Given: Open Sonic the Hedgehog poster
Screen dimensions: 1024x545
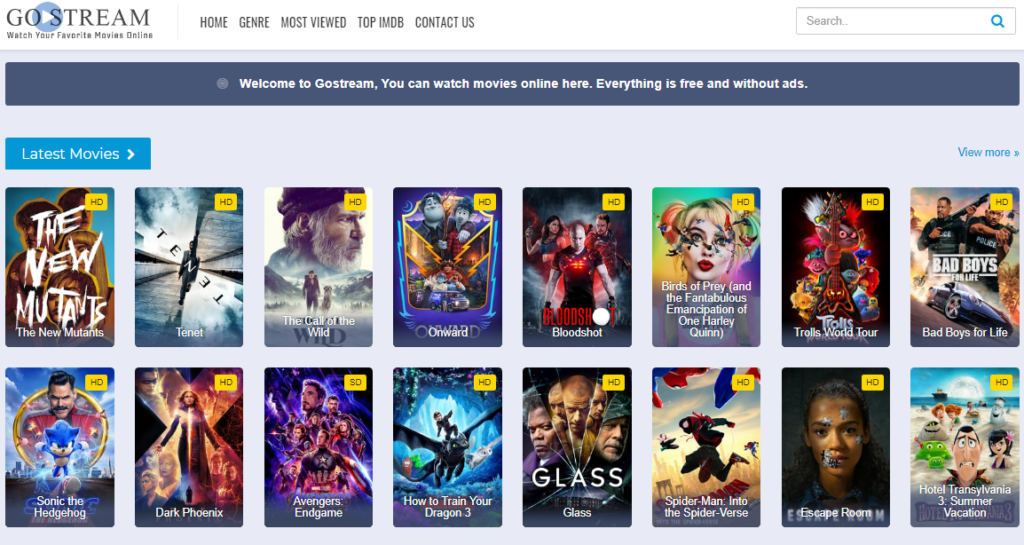Looking at the screenshot, I should click(60, 447).
